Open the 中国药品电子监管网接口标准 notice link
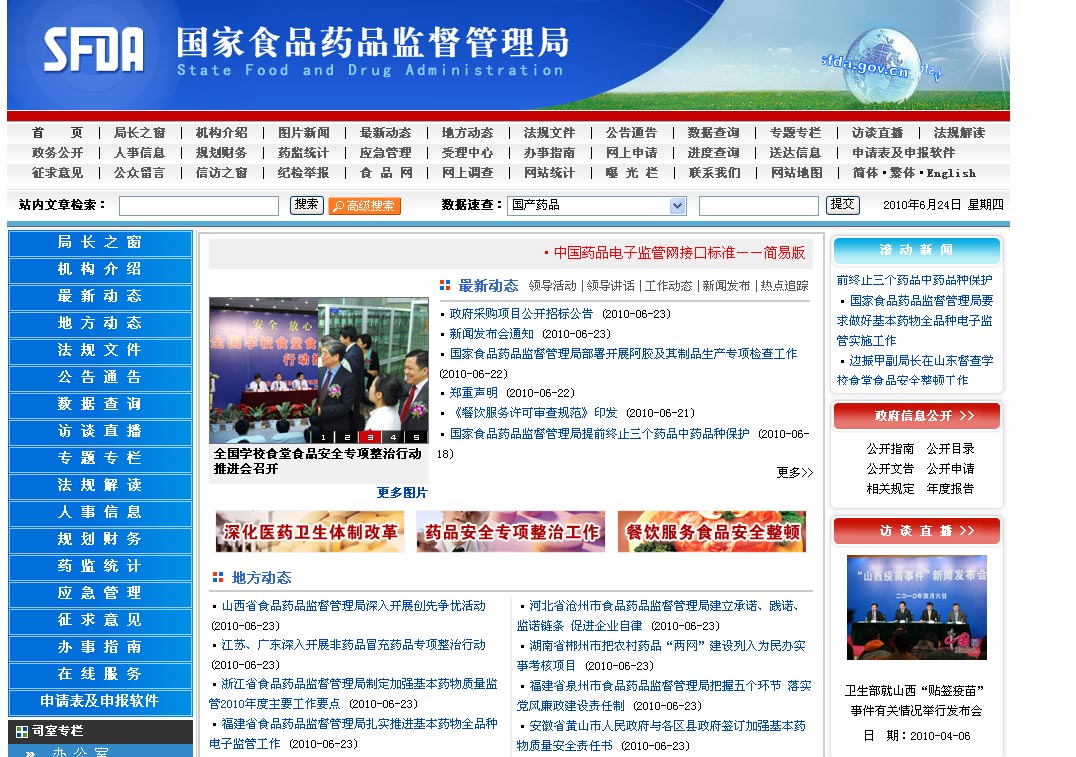 [x=679, y=253]
